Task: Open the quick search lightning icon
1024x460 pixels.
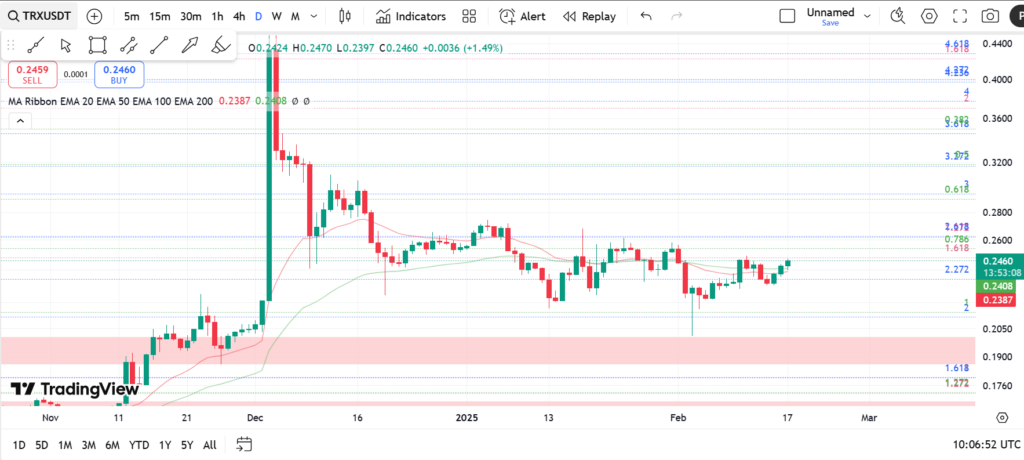Action: (897, 16)
